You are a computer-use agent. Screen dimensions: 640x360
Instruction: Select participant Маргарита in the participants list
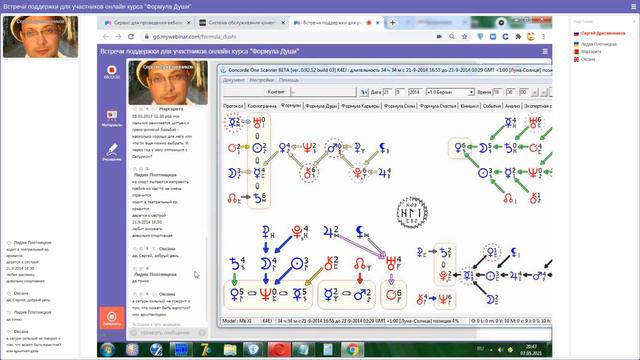click(x=588, y=52)
